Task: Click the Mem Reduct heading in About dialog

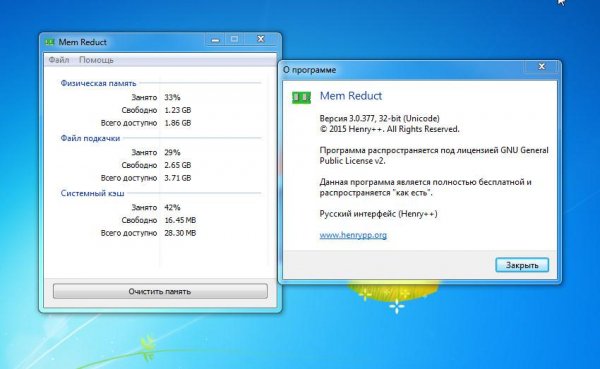Action: click(351, 96)
